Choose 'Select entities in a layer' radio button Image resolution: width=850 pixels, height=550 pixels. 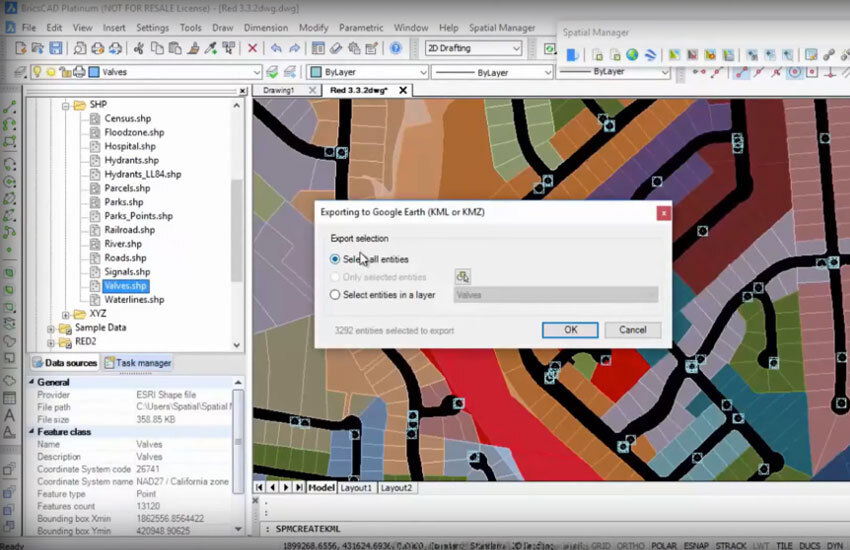[x=335, y=295]
